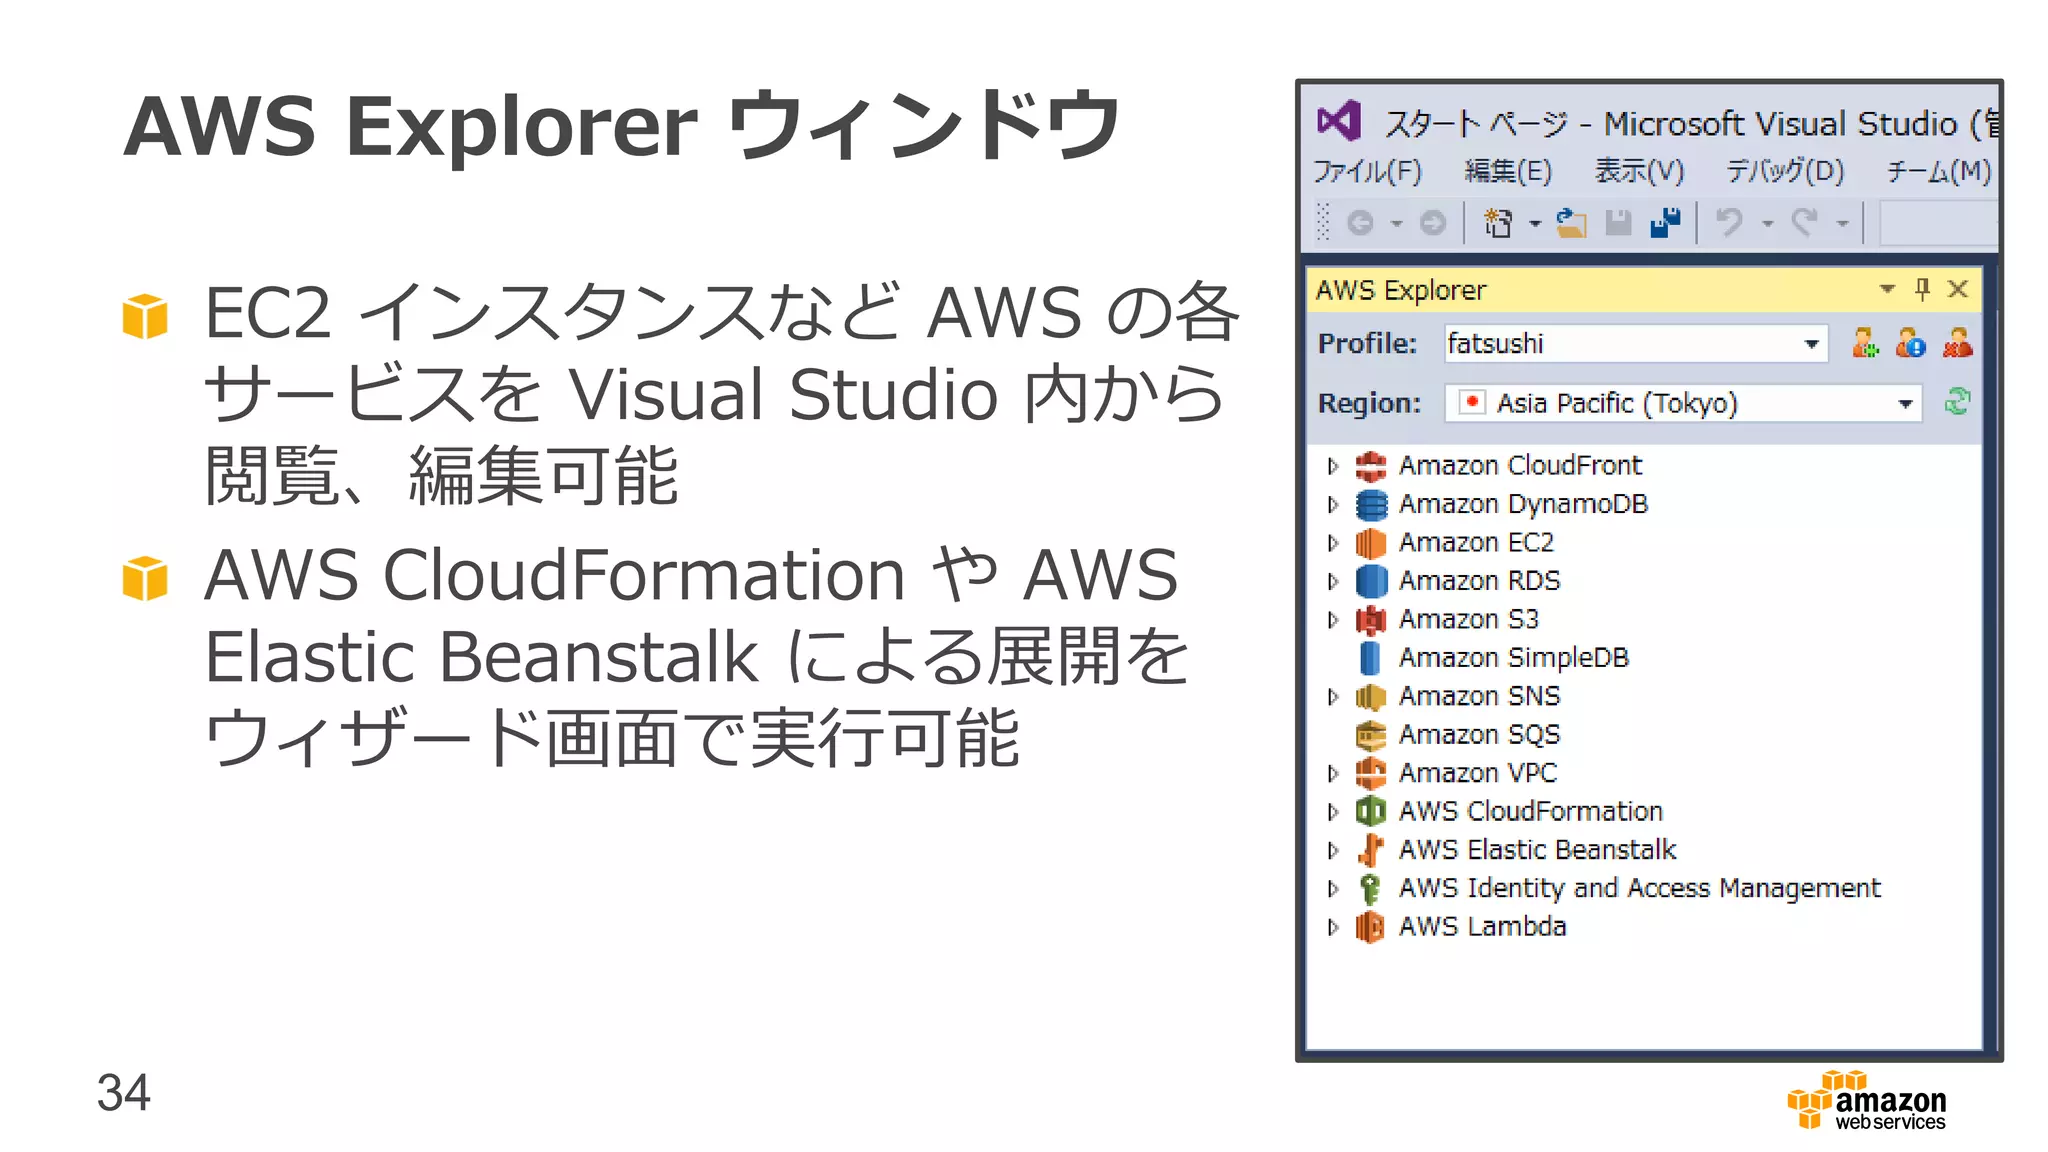Close the AWS Explorer panel
Screen dimensions: 2048x1152
[x=1958, y=289]
